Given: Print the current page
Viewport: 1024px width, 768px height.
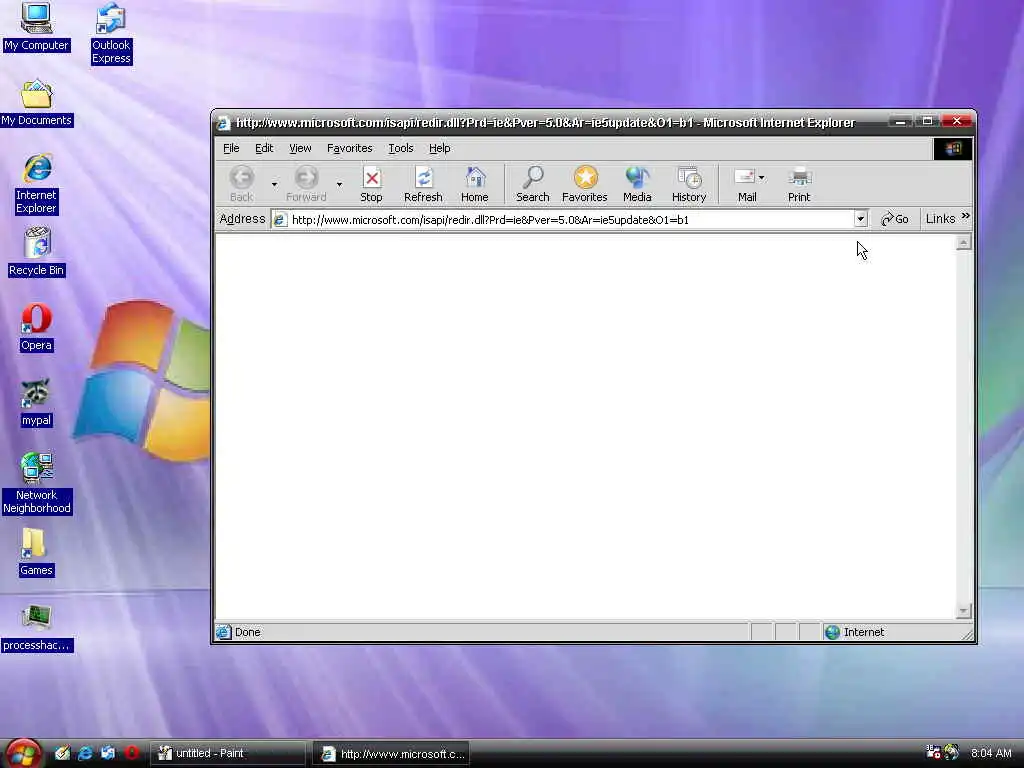Looking at the screenshot, I should tap(799, 184).
